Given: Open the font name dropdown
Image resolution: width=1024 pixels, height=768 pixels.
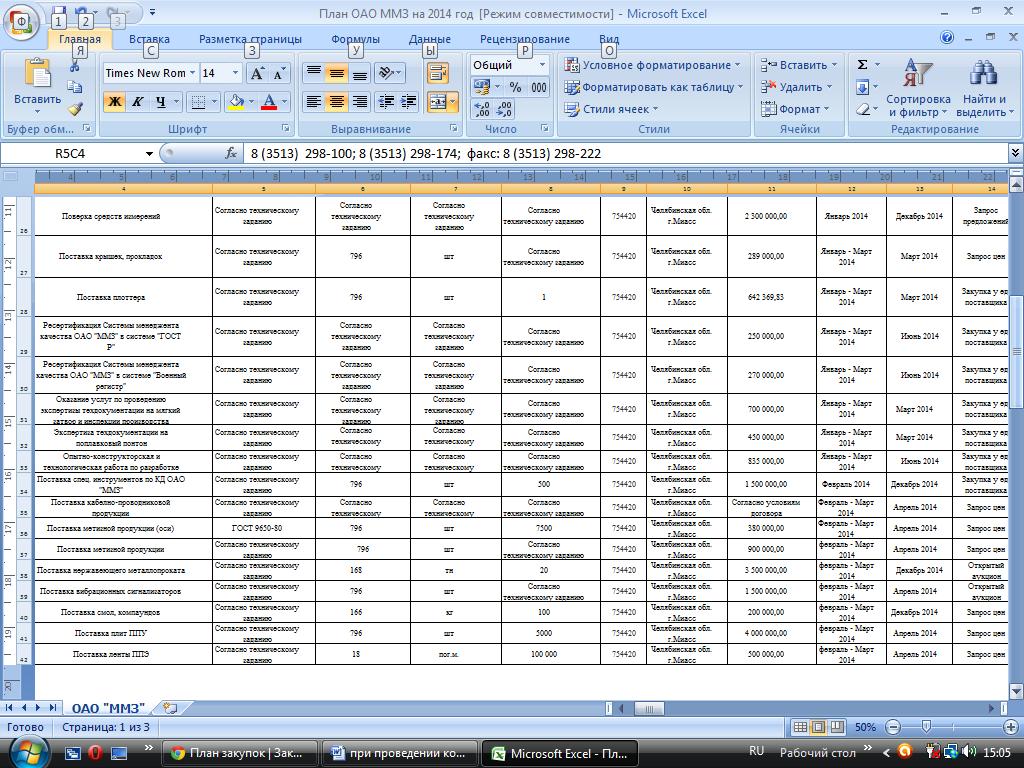Looking at the screenshot, I should pyautogui.click(x=193, y=73).
